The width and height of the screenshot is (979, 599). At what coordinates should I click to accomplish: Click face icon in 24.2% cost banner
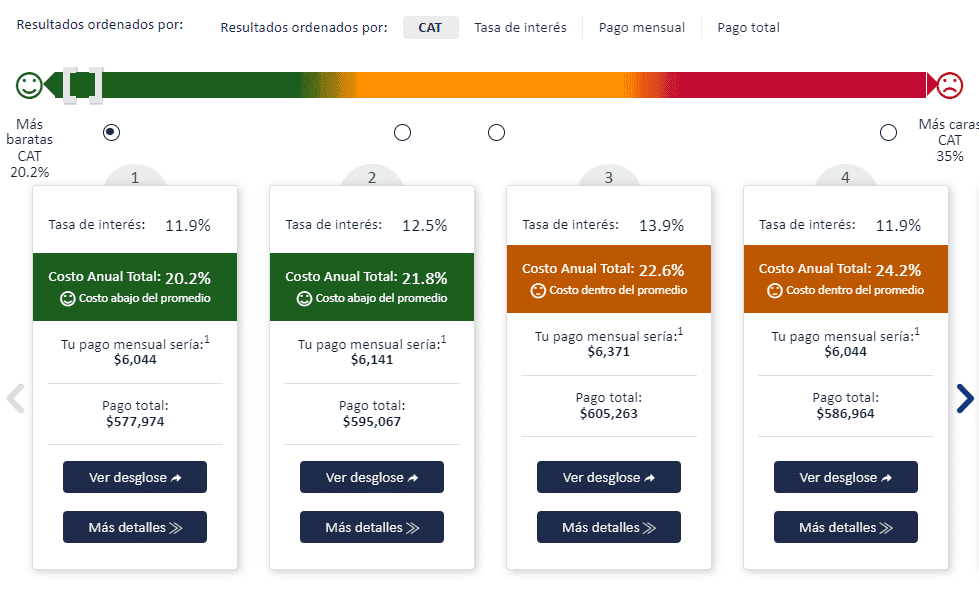coord(775,290)
